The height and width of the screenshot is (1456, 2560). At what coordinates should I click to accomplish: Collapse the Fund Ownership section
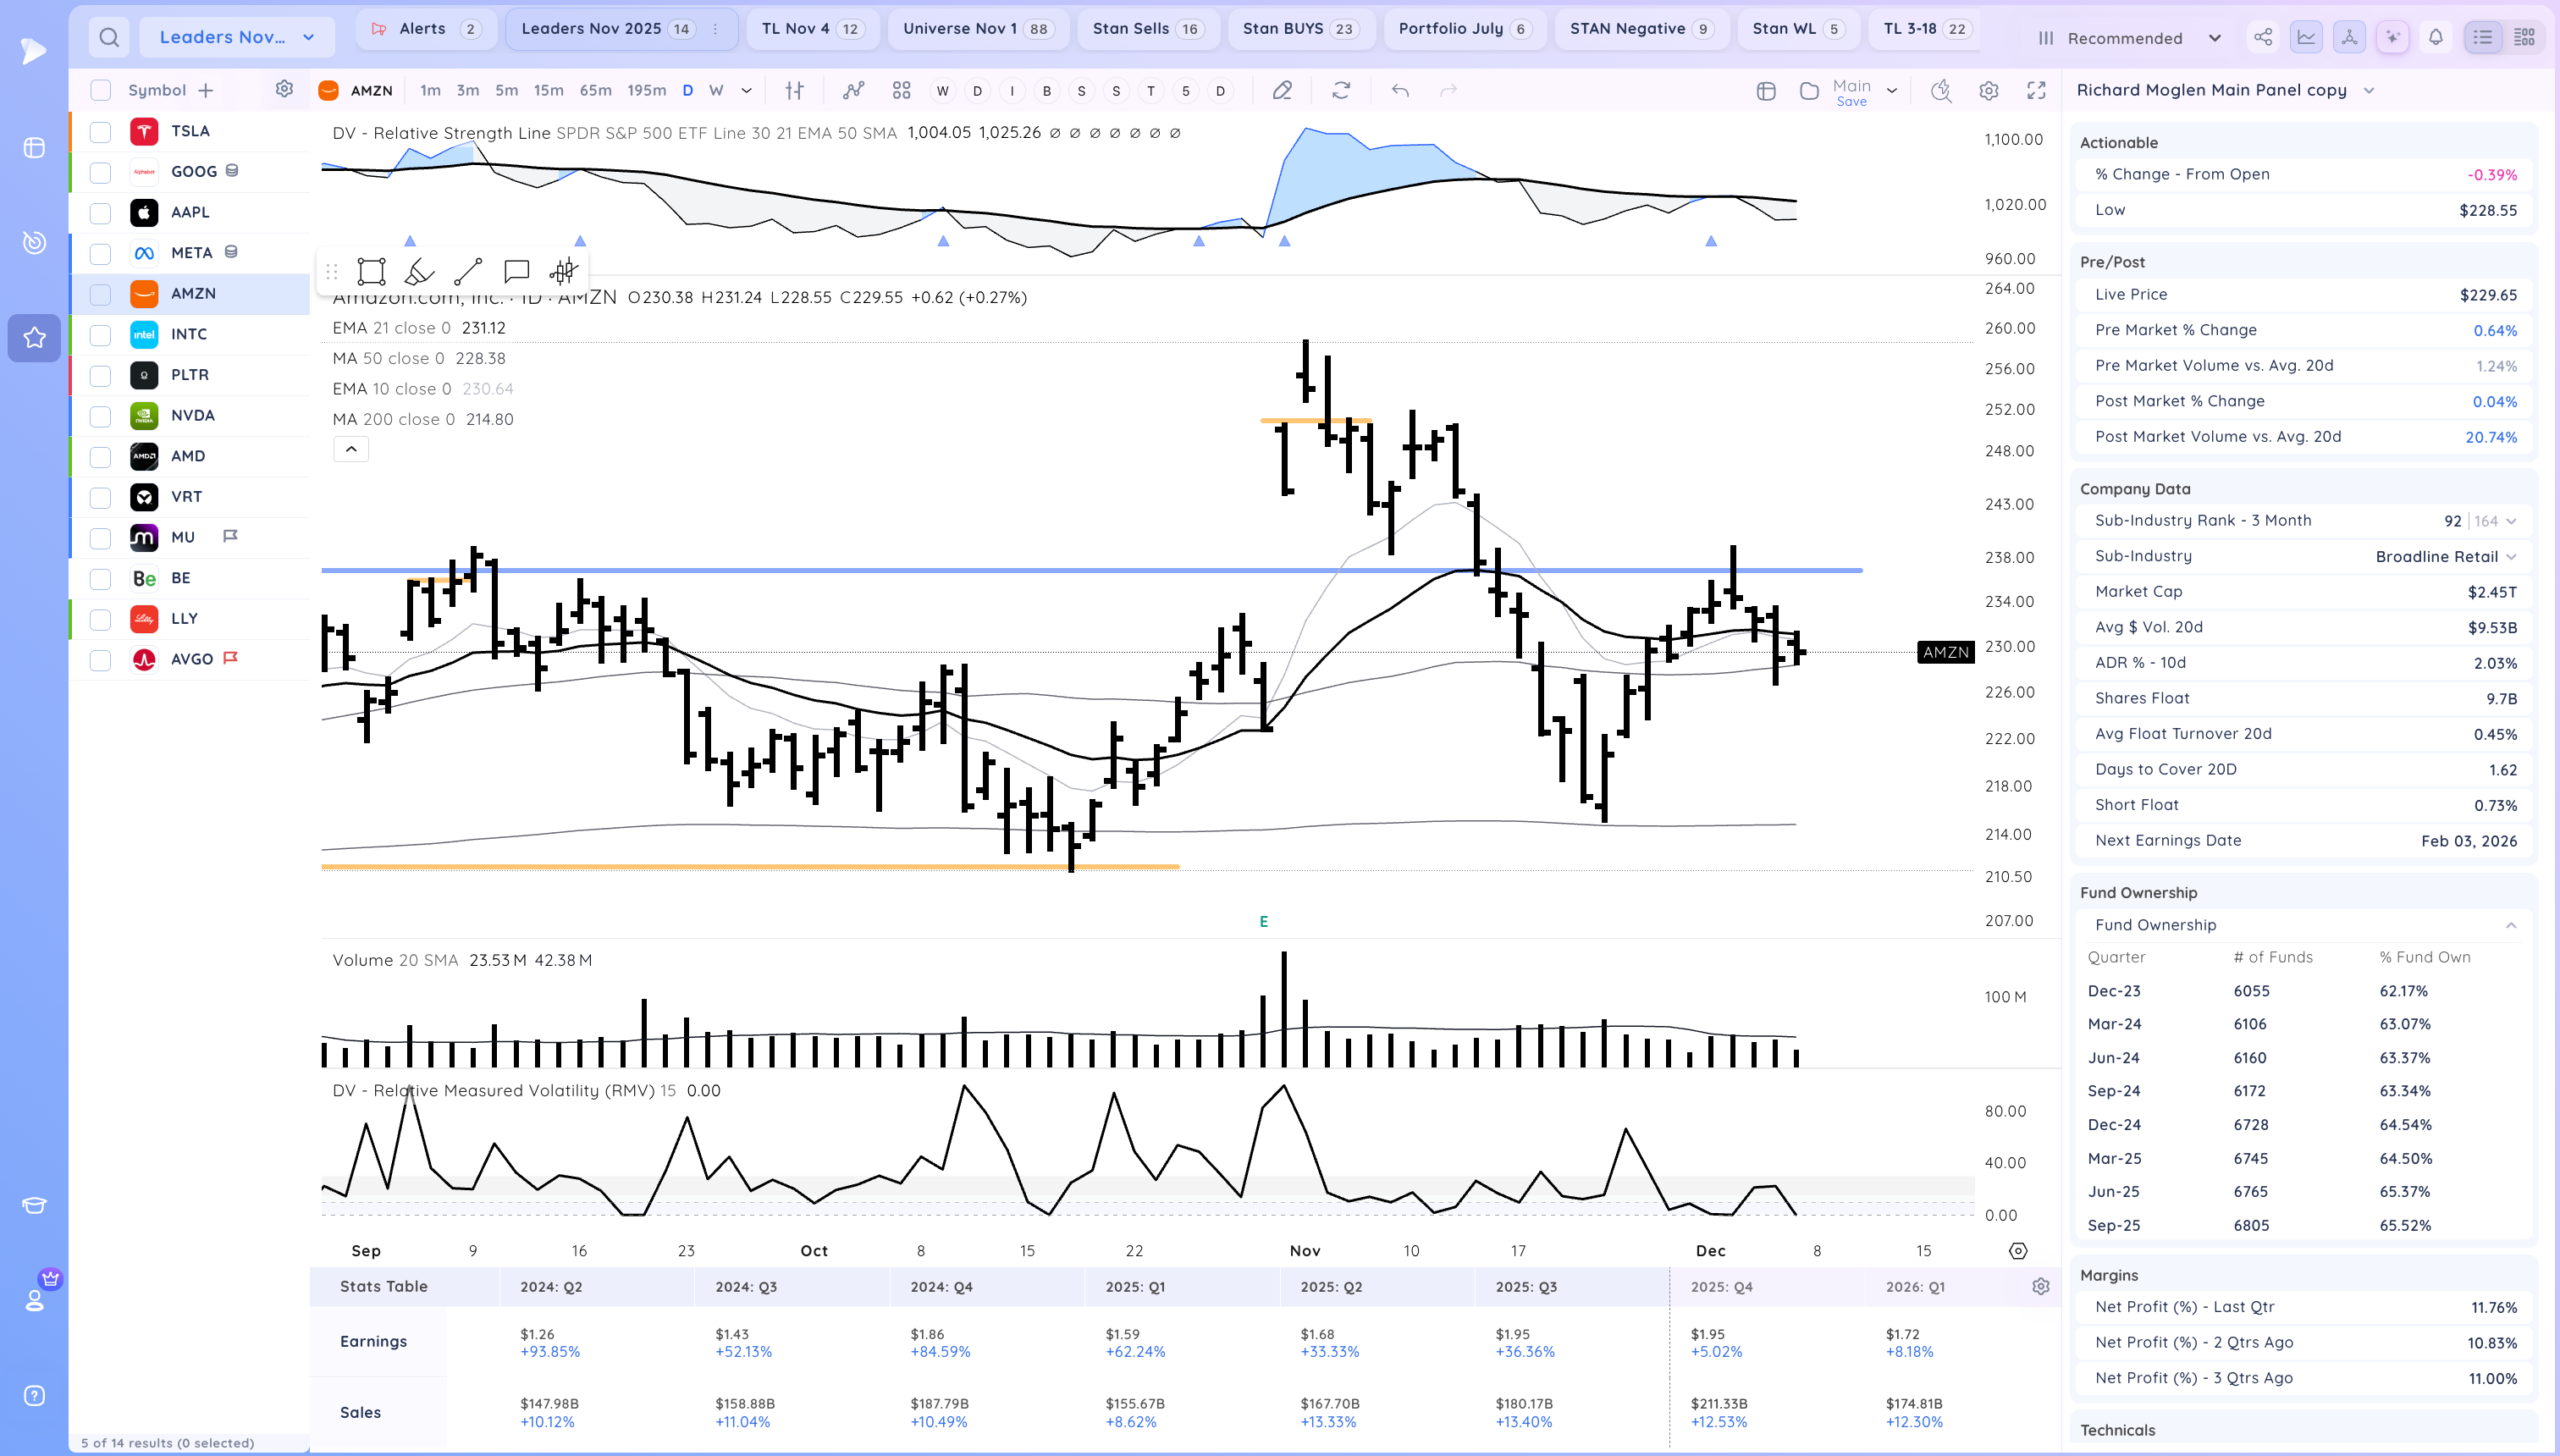tap(2511, 925)
